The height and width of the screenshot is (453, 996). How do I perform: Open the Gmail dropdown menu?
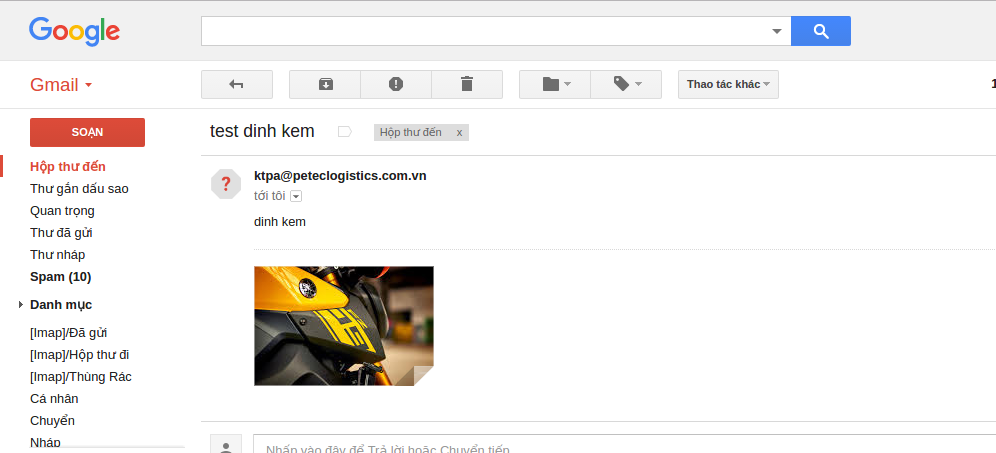tap(61, 85)
